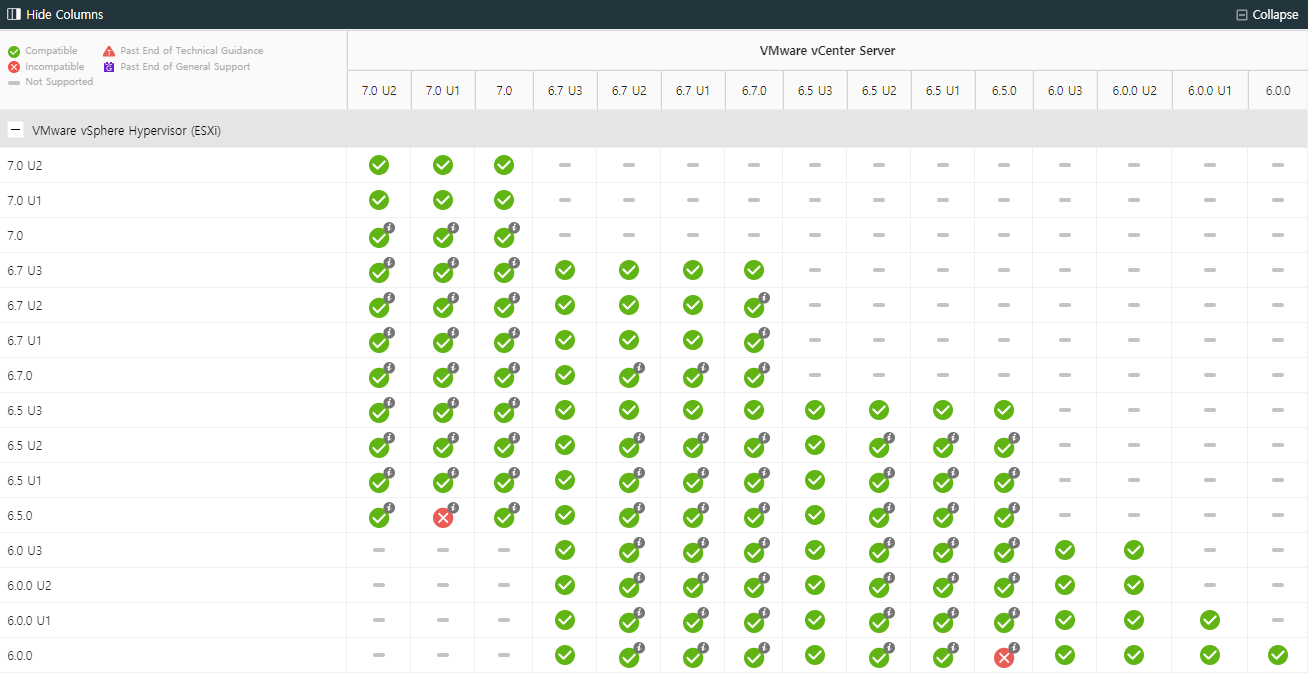
Task: Click the ESXi 6.7 U3 row label
Action: click(x=24, y=270)
